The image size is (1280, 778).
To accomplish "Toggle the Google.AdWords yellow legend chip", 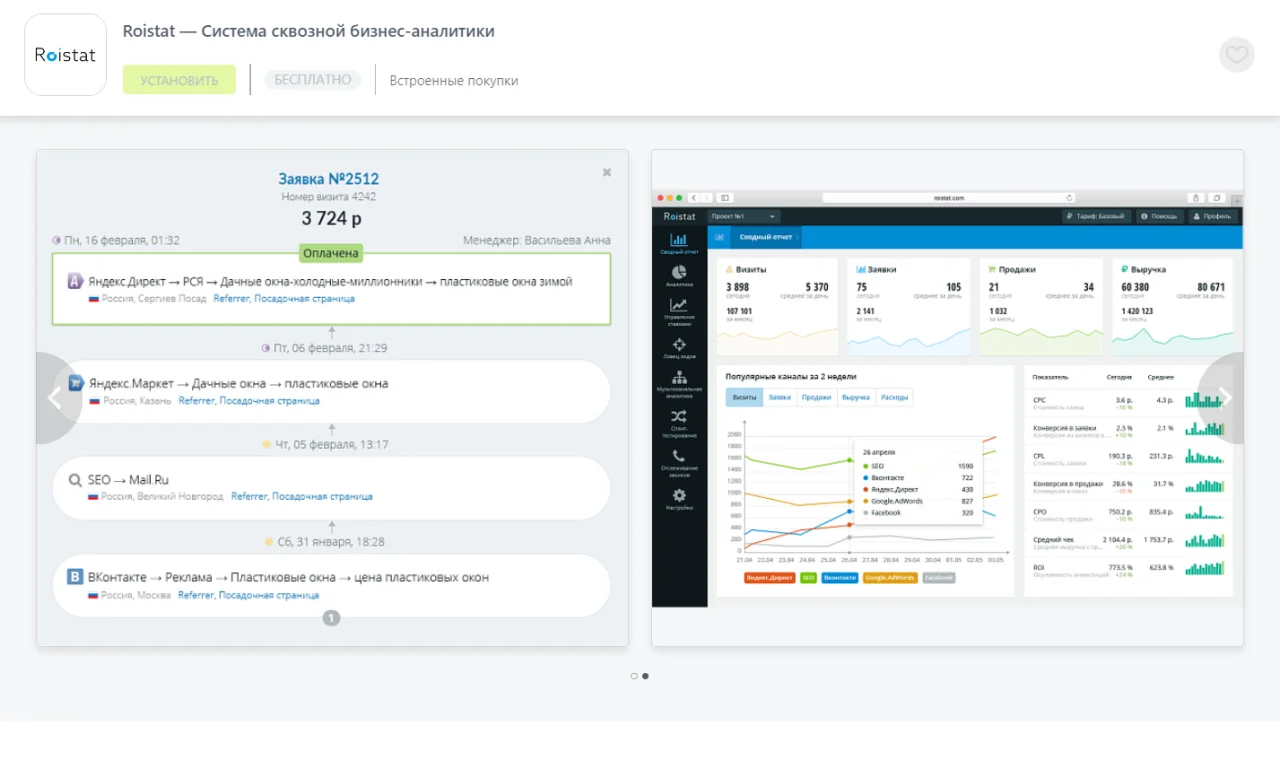I will point(891,578).
